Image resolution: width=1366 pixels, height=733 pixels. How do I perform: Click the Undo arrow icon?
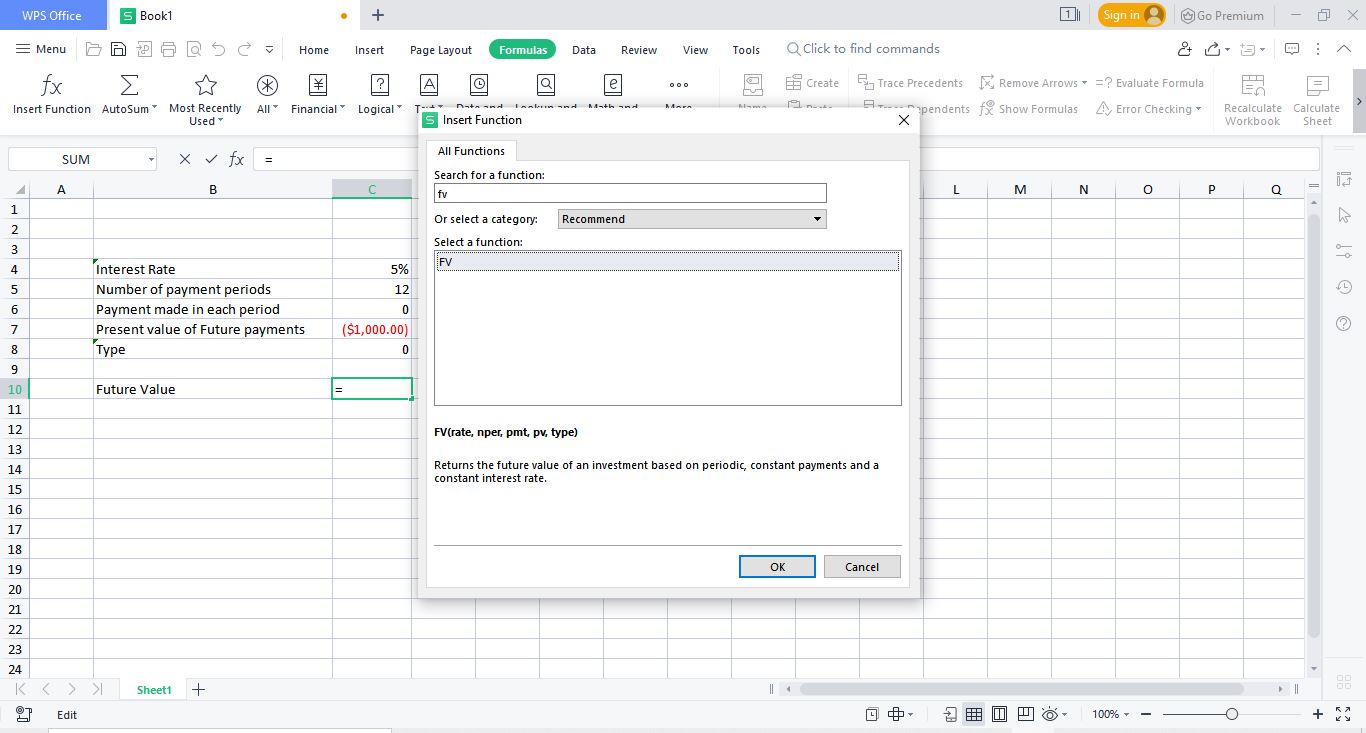[218, 49]
